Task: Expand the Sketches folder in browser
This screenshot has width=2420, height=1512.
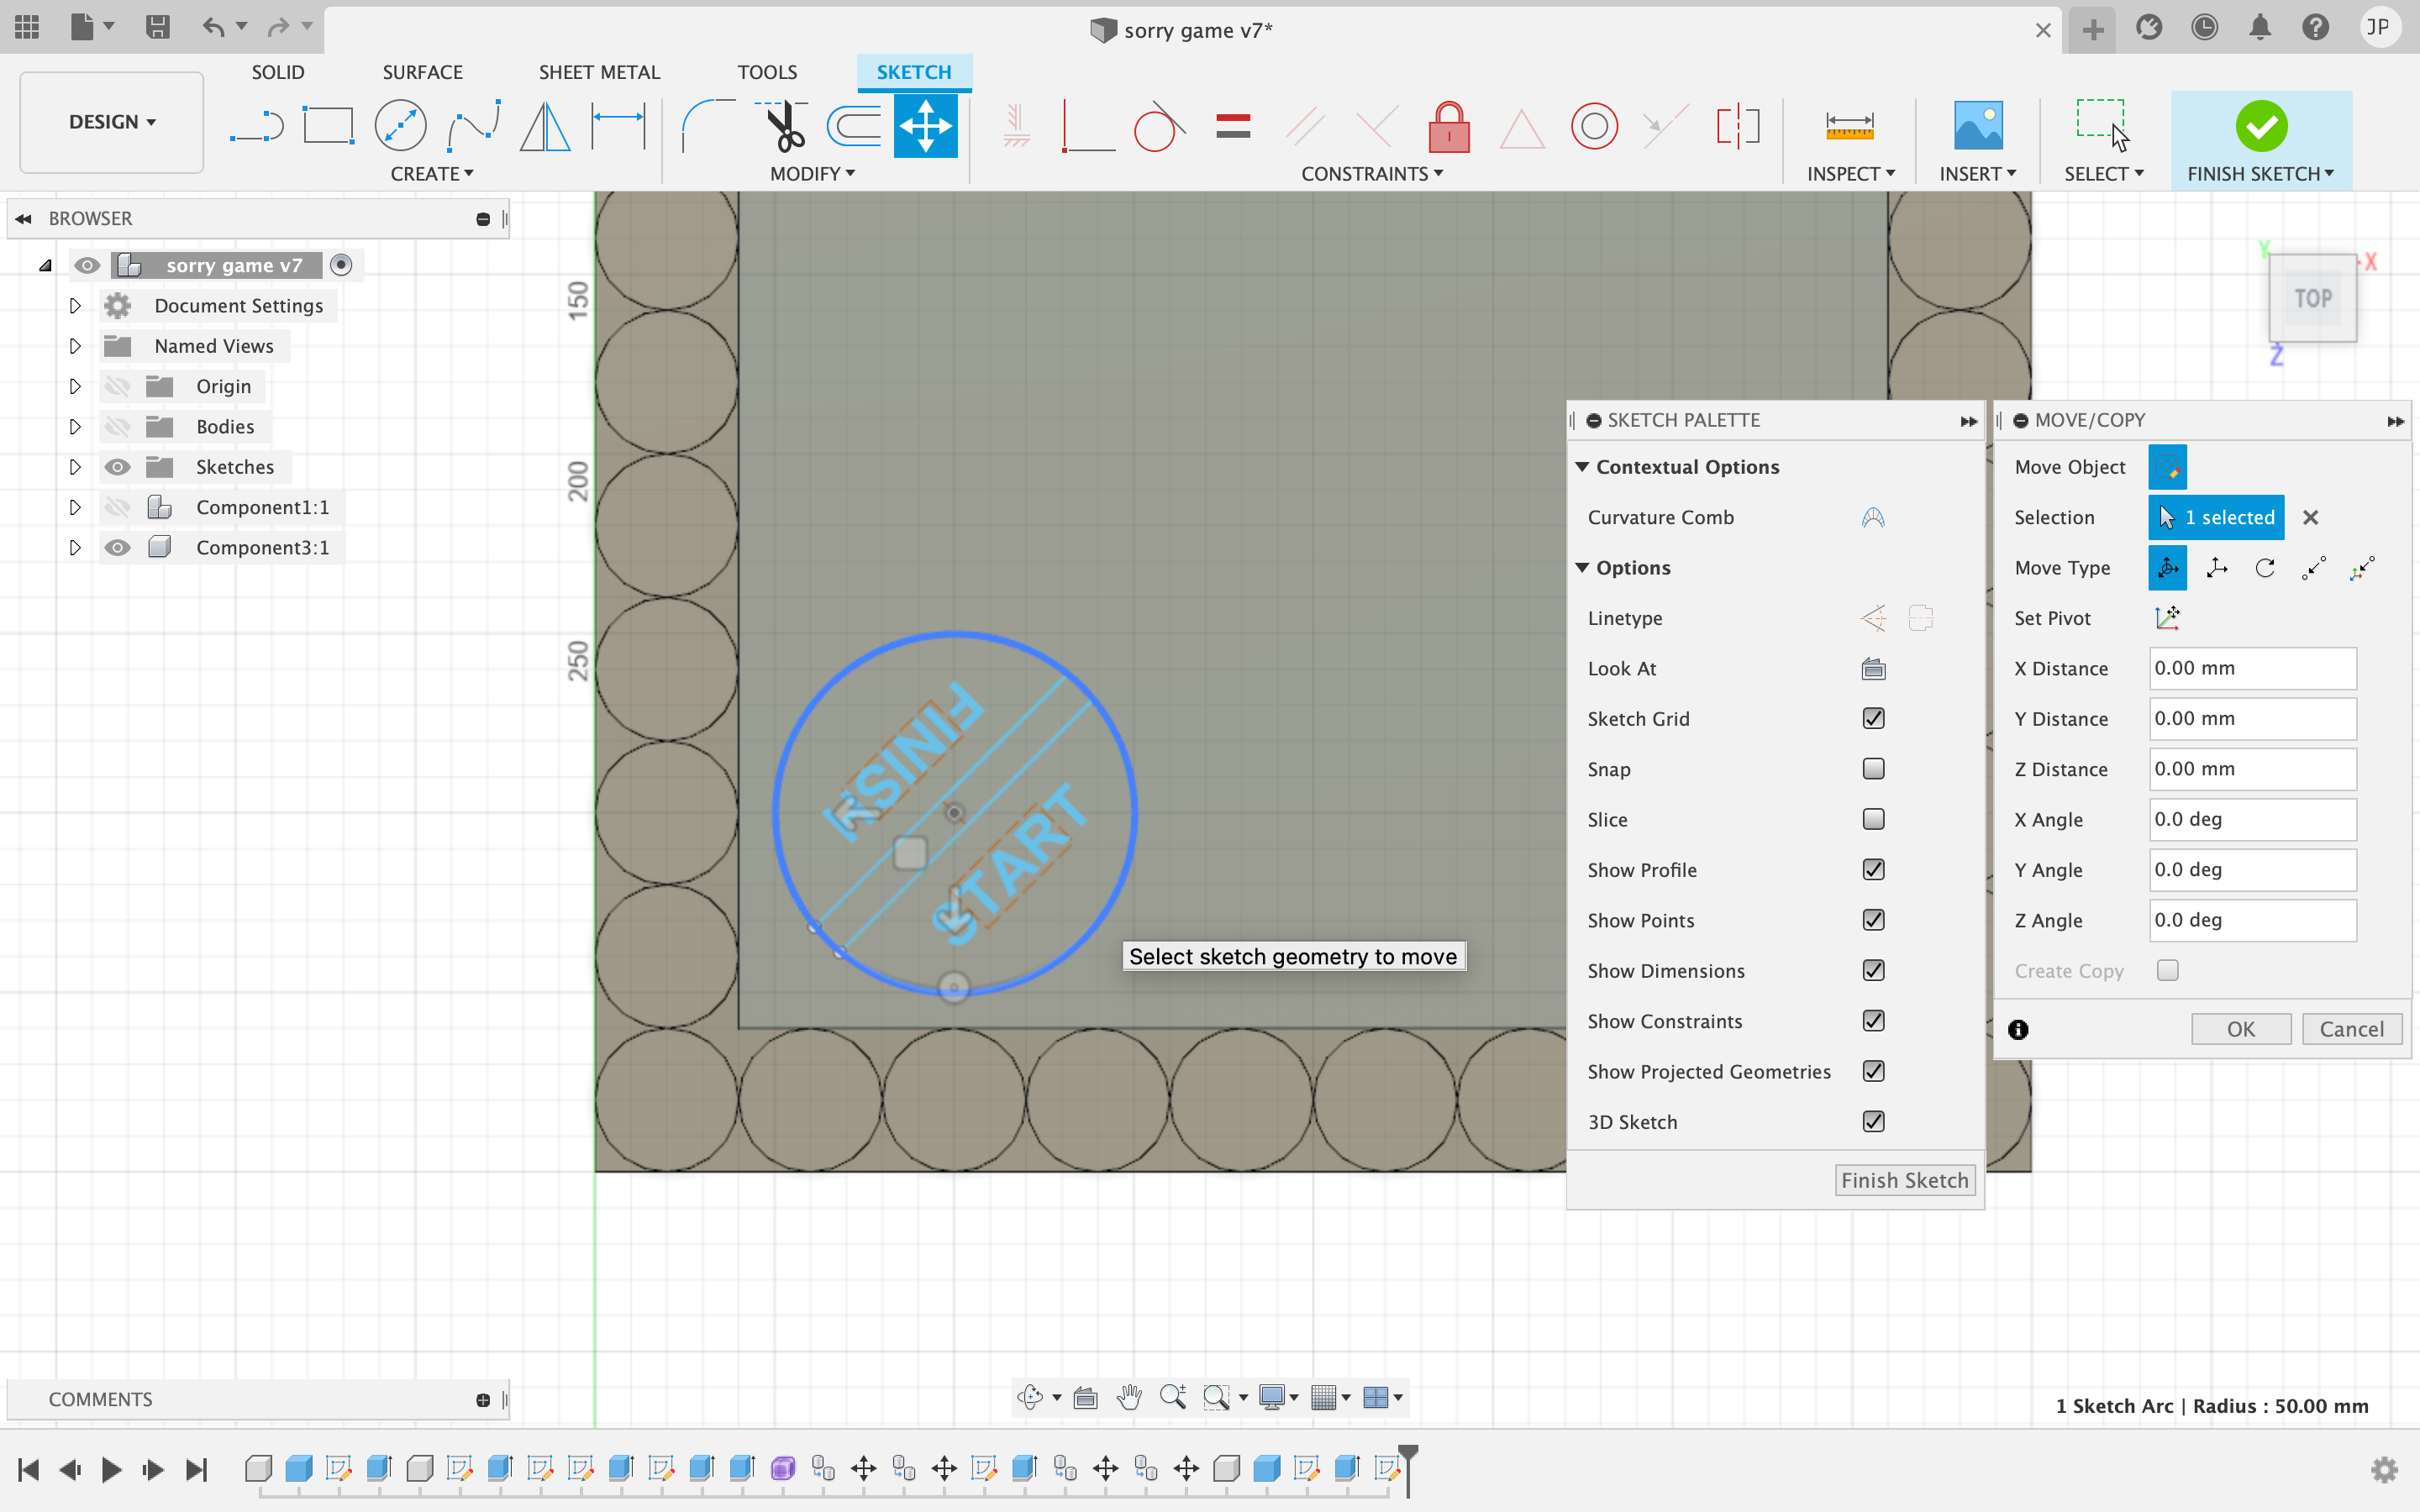Action: 73,465
